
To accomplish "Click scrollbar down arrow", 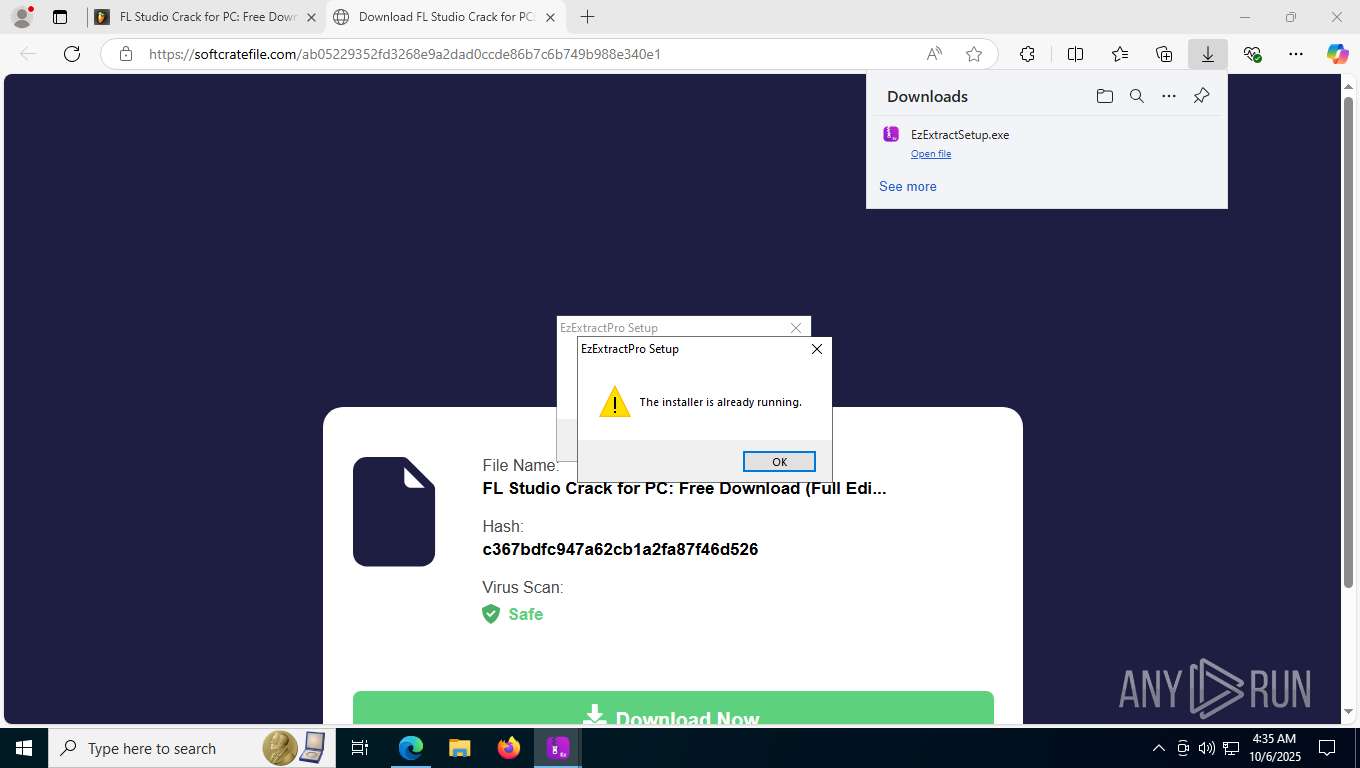I will point(1348,712).
